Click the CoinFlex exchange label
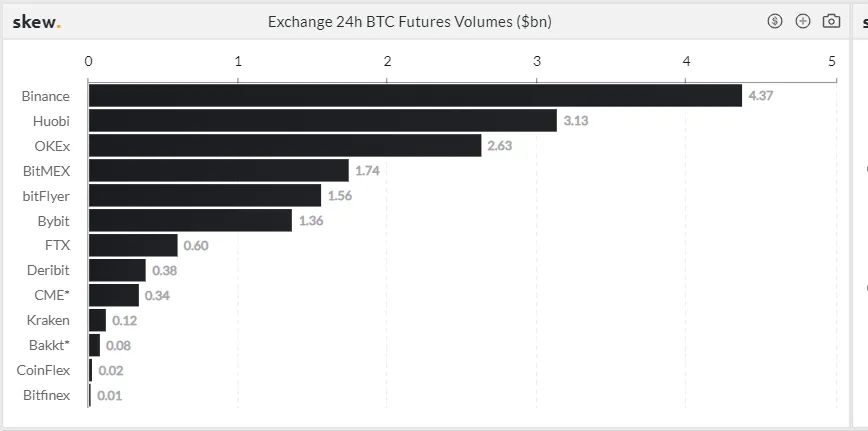 point(44,370)
